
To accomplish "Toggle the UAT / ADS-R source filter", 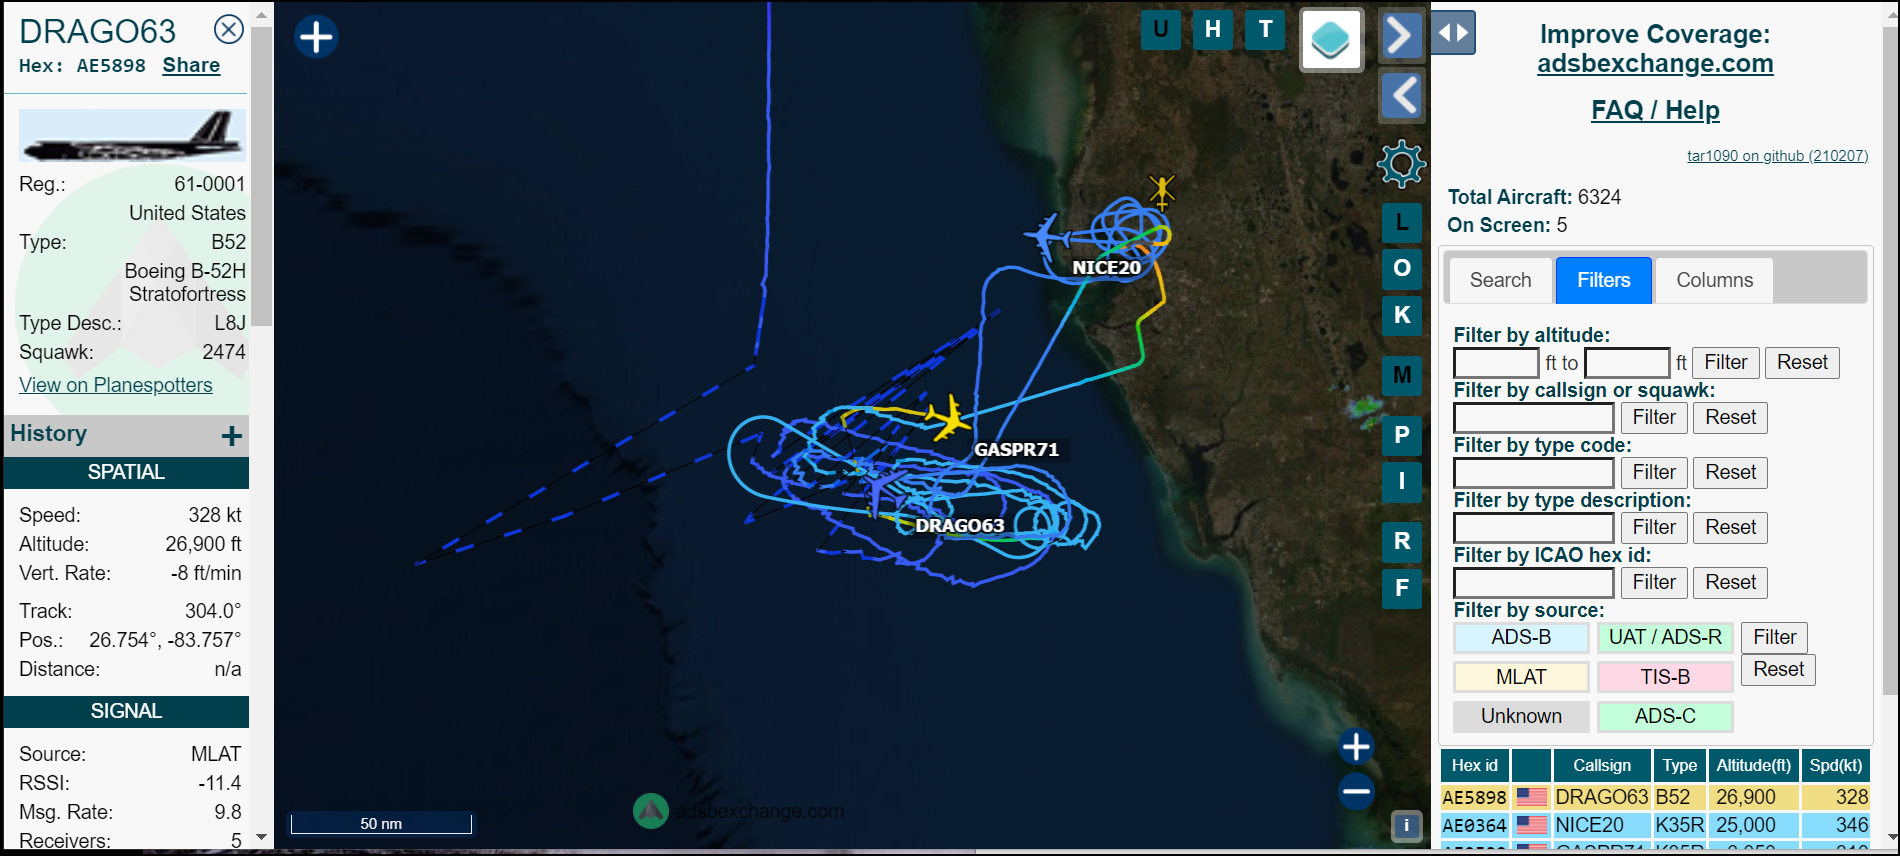I will 1665,637.
